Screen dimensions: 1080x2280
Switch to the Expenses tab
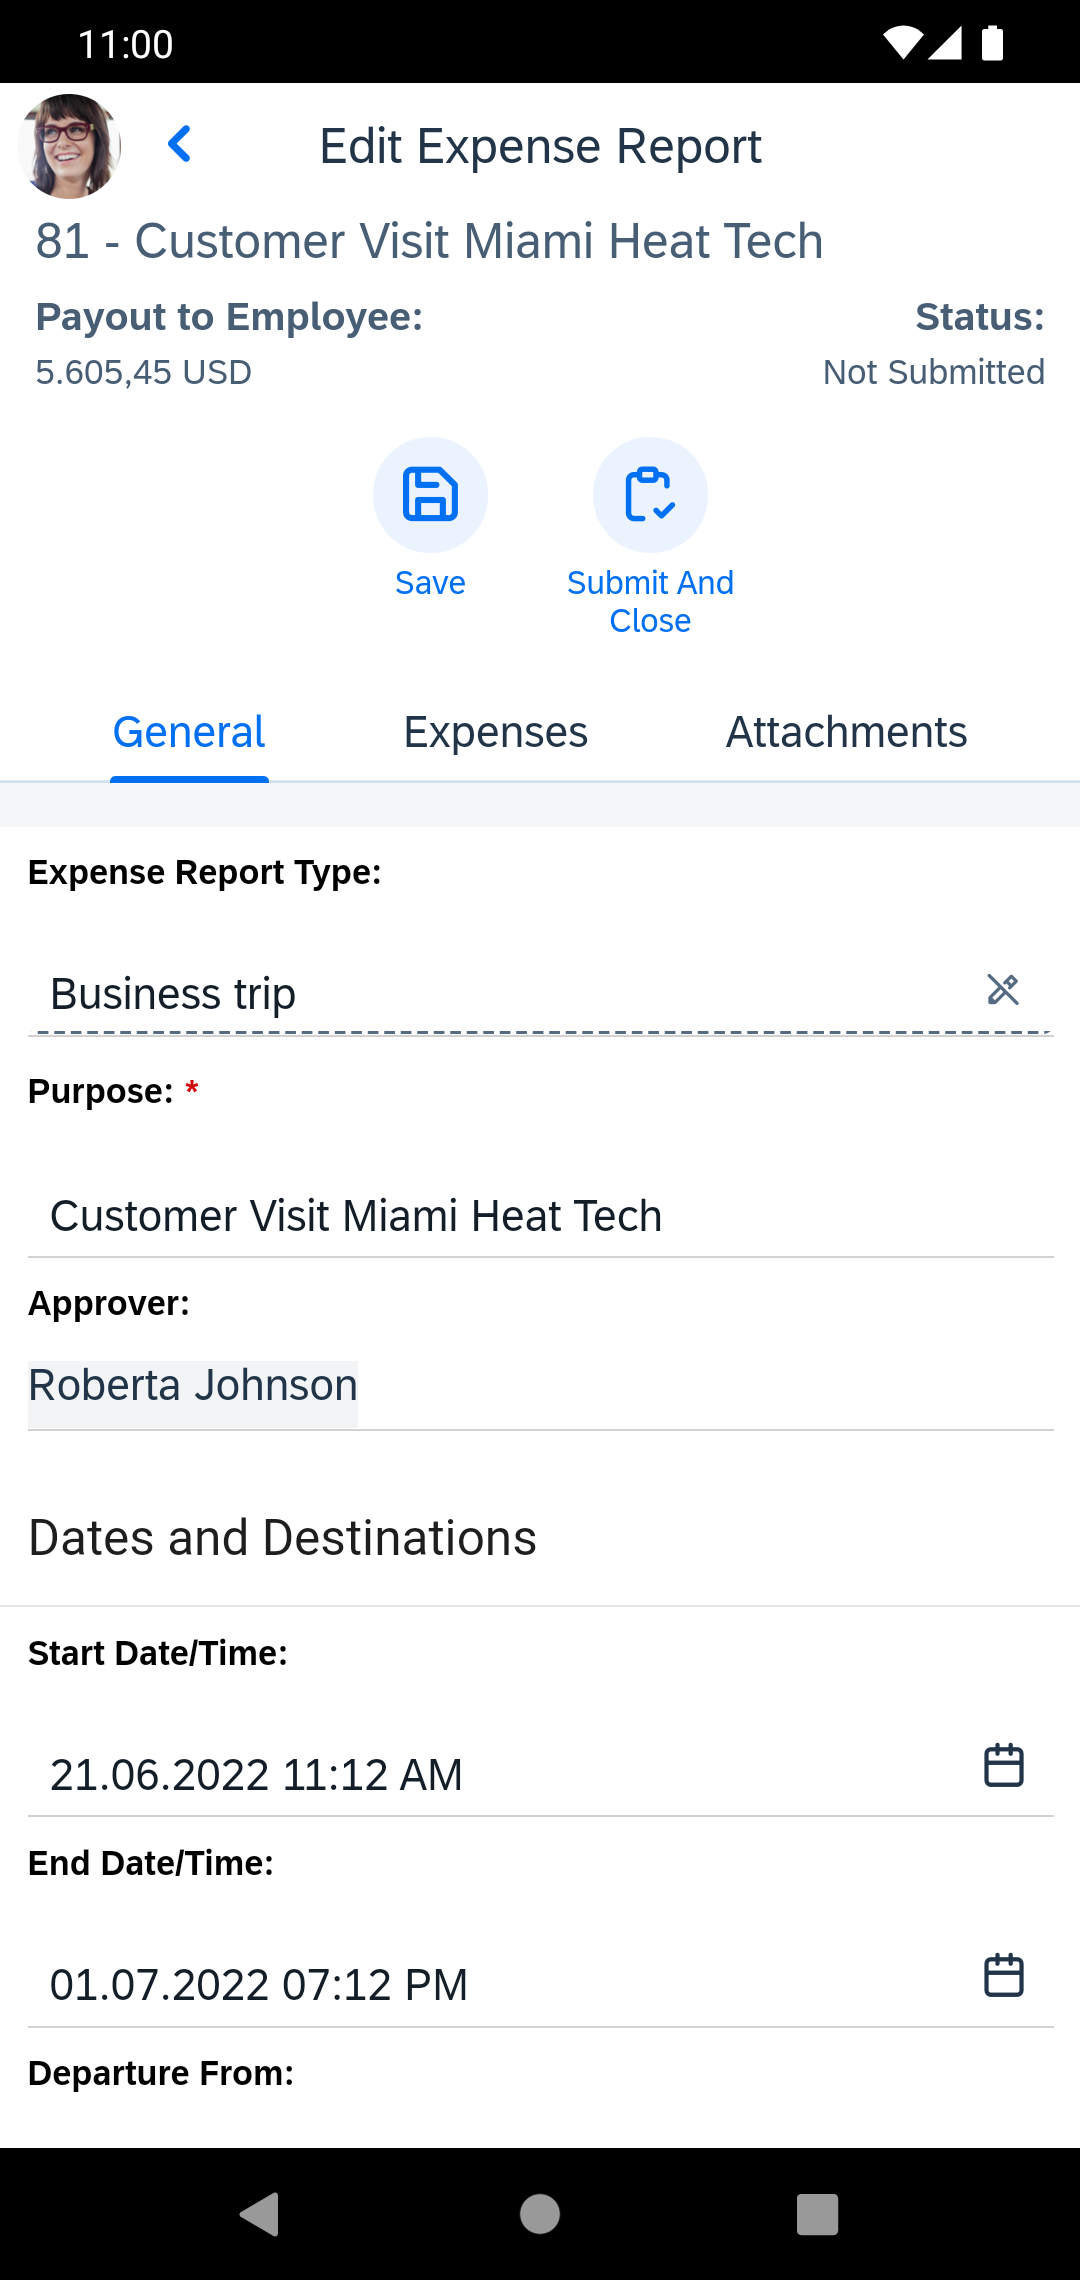pos(496,732)
